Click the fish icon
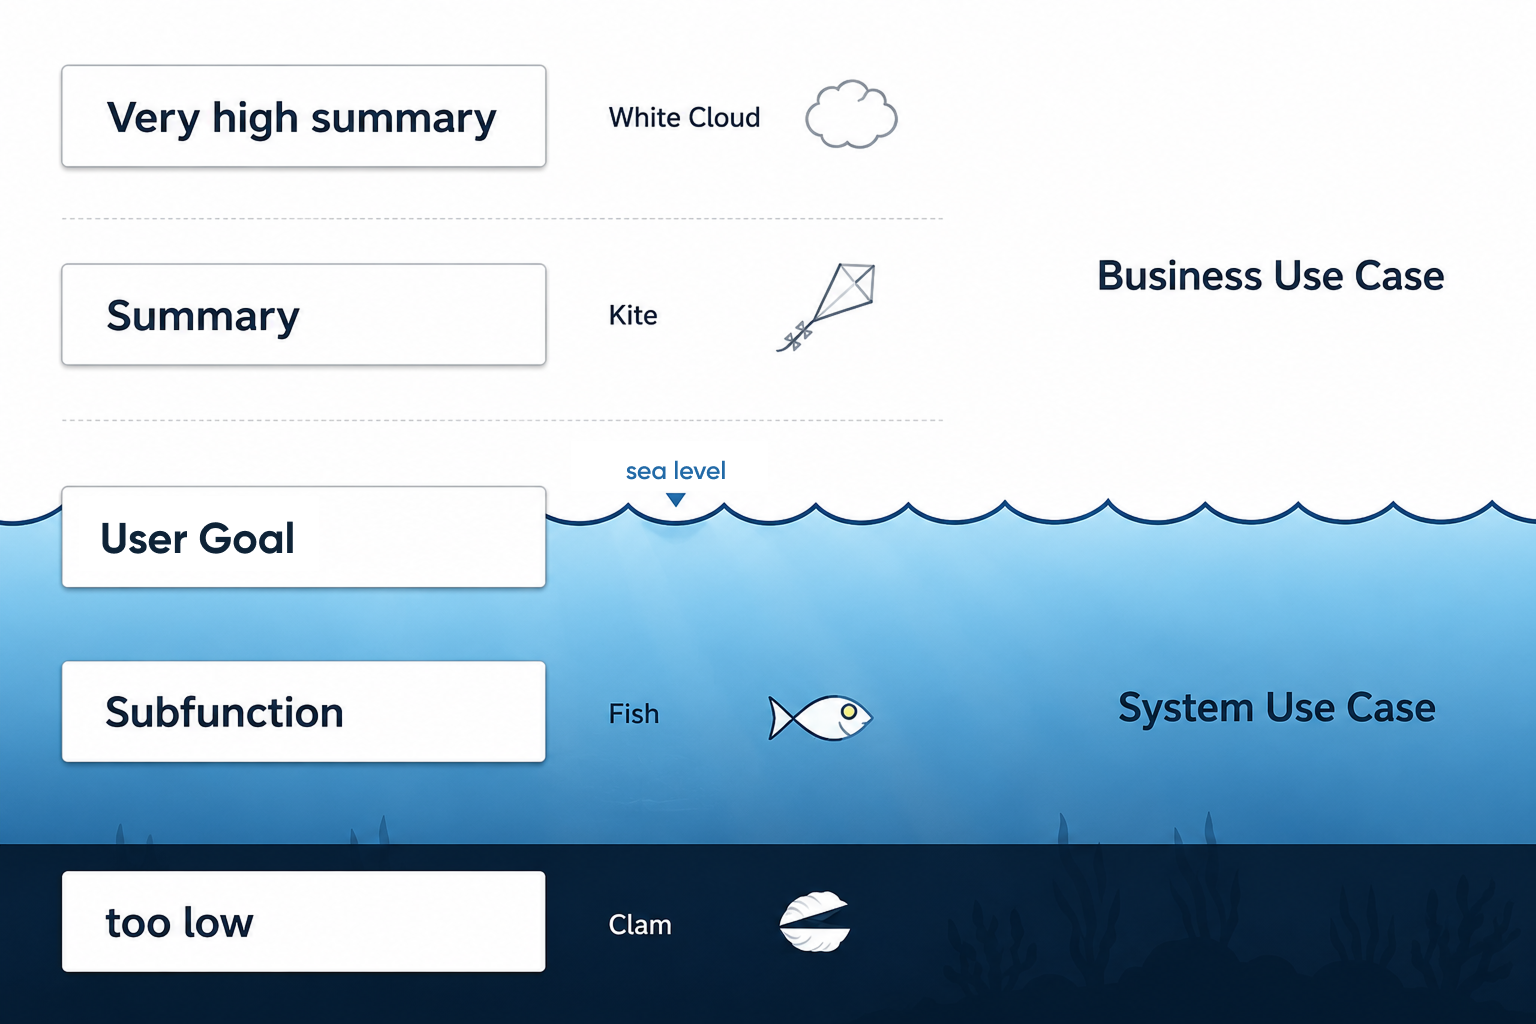The image size is (1536, 1024). pos(820,717)
